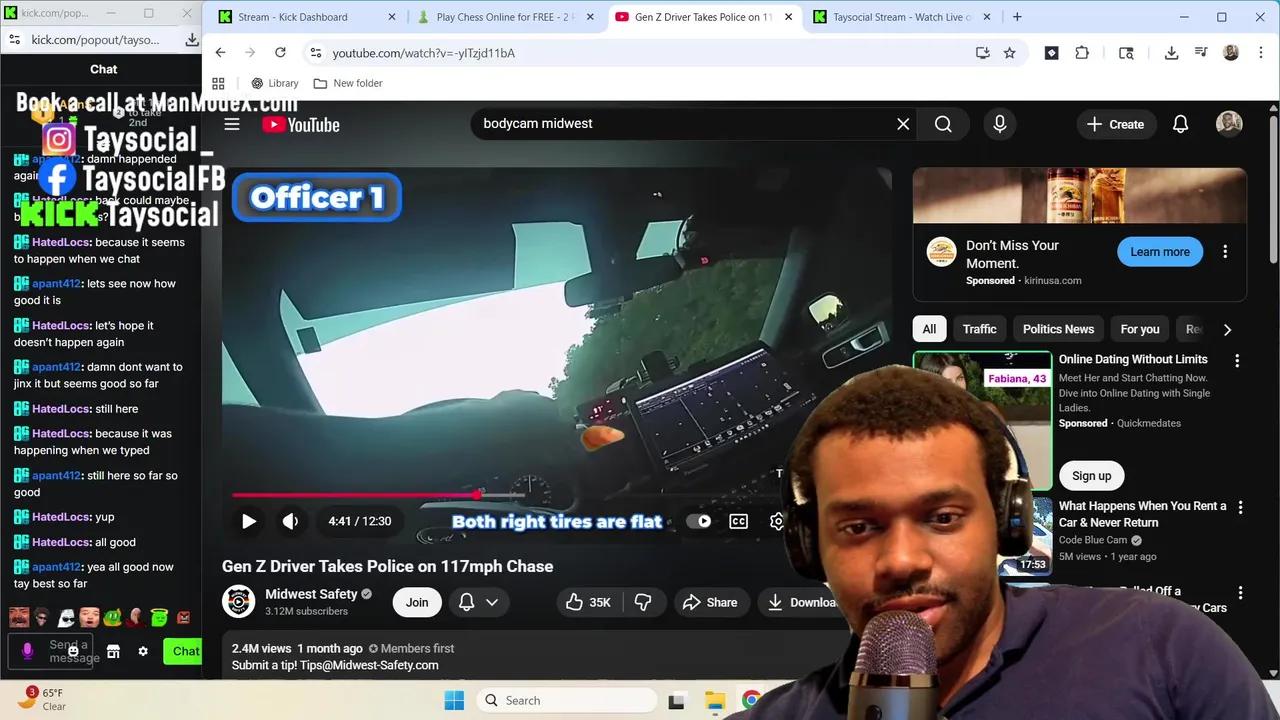1280x720 pixels.
Task: Toggle the autoplay switch in the player
Action: click(x=699, y=521)
